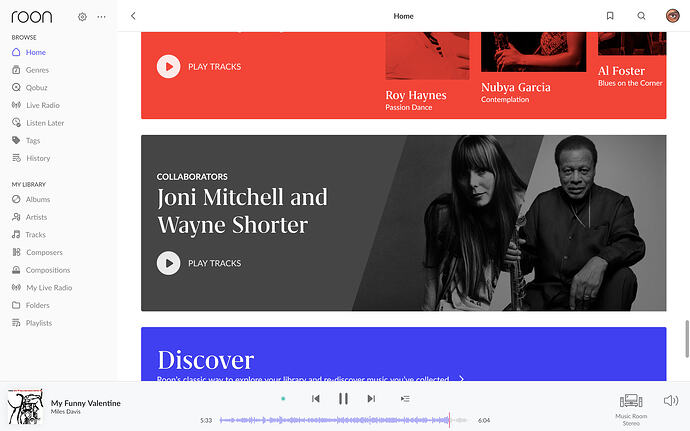Pause the current track
The height and width of the screenshot is (431, 690).
click(x=343, y=398)
